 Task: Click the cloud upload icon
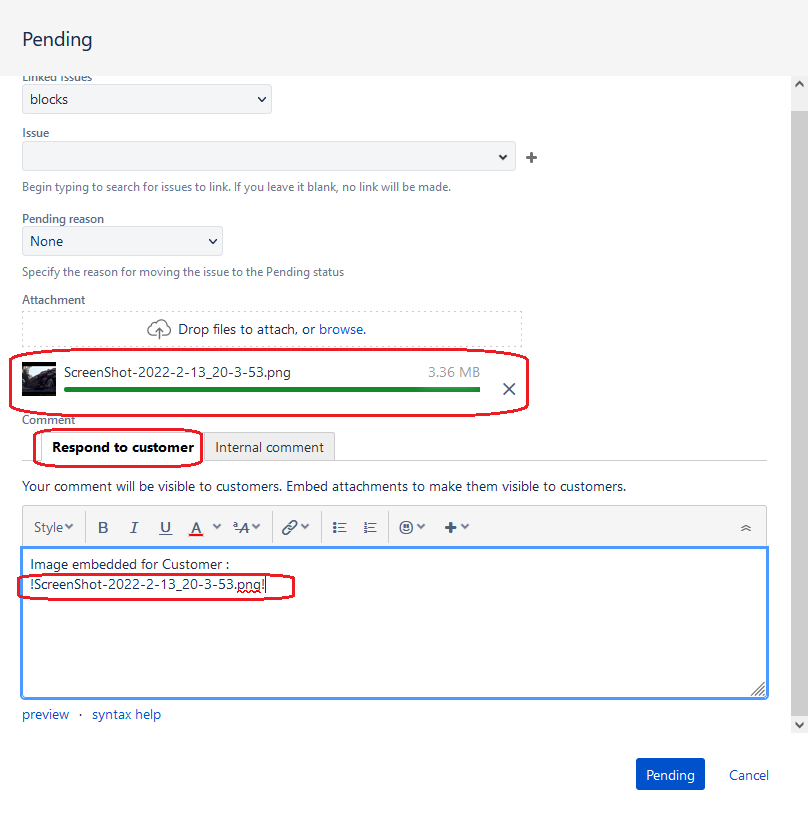159,329
